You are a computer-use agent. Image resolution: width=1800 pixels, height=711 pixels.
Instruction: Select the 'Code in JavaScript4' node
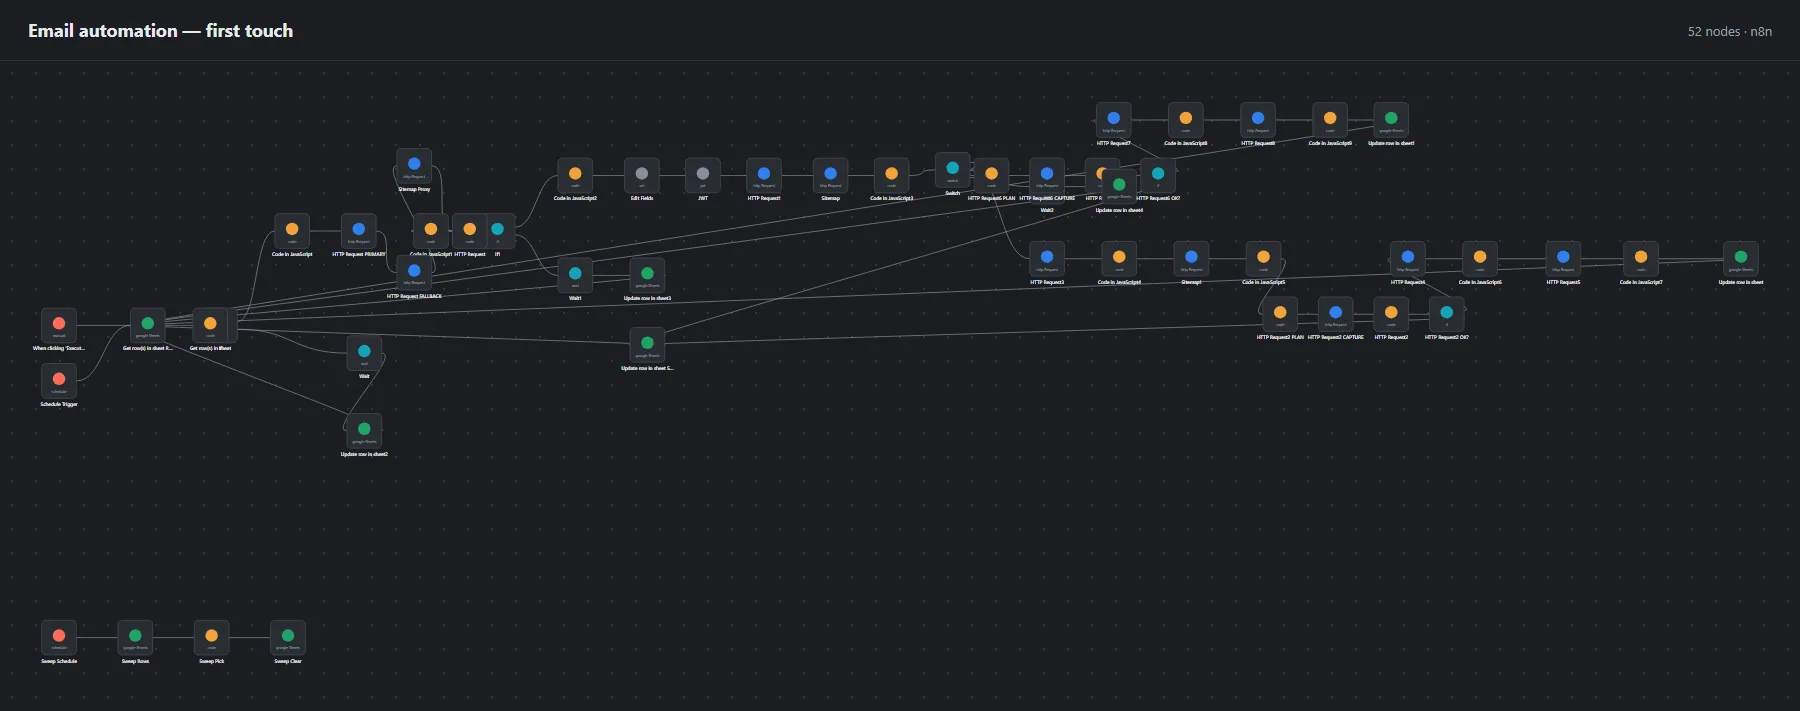click(x=1119, y=260)
